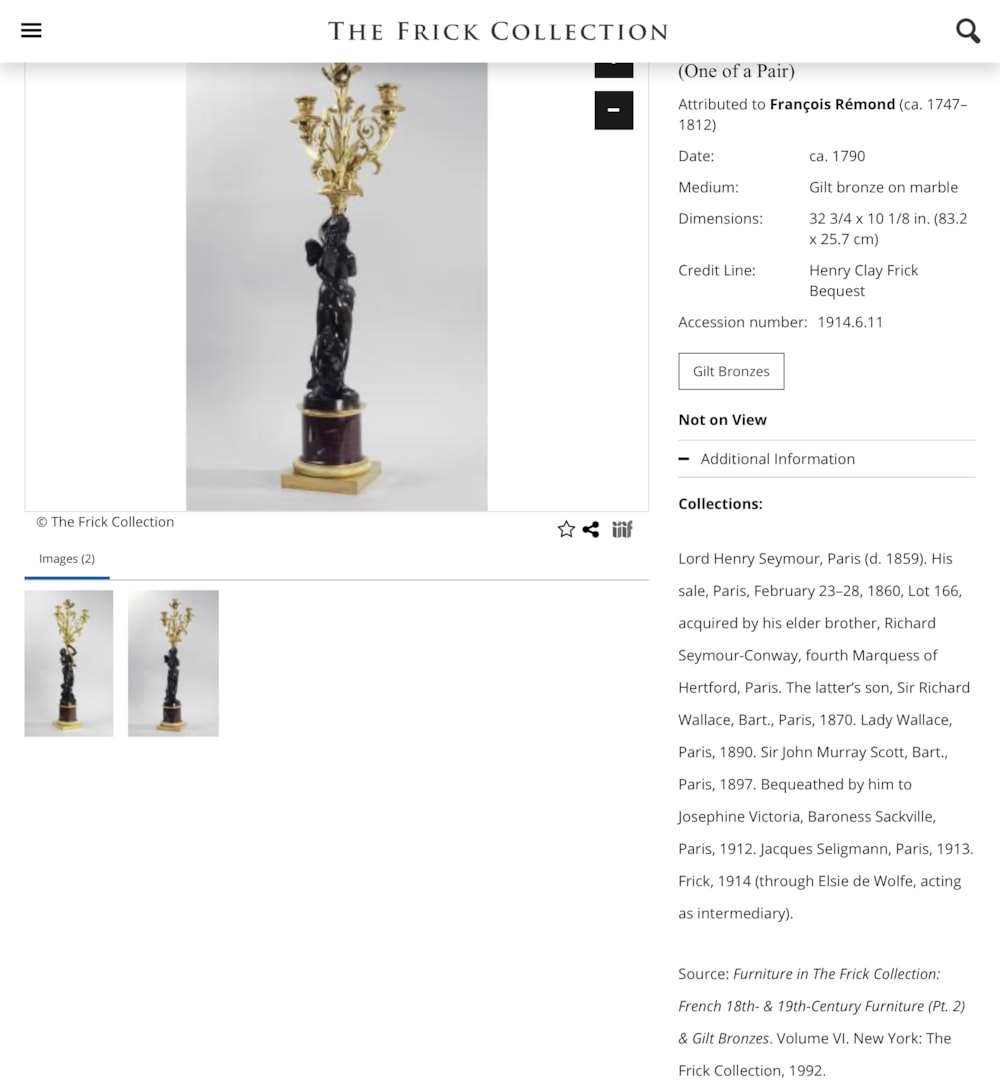The height and width of the screenshot is (1090, 1000).
Task: View the second candelabrum thumbnail
Action: click(x=173, y=663)
